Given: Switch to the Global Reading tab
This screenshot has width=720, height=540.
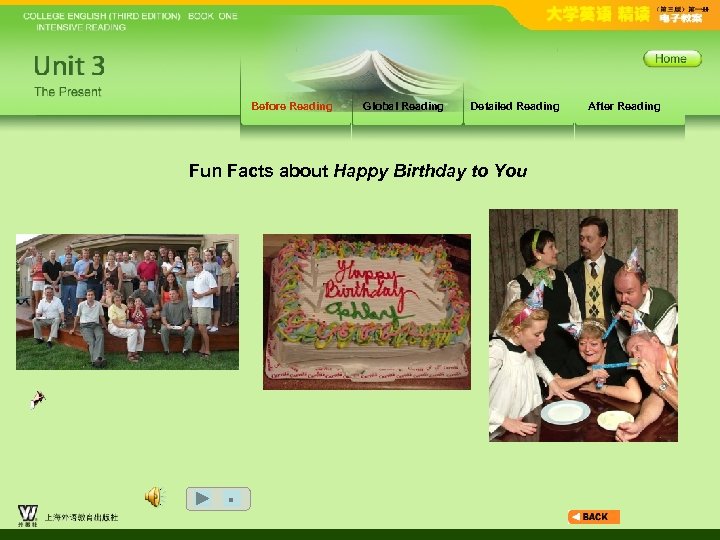Looking at the screenshot, I should click(x=403, y=107).
